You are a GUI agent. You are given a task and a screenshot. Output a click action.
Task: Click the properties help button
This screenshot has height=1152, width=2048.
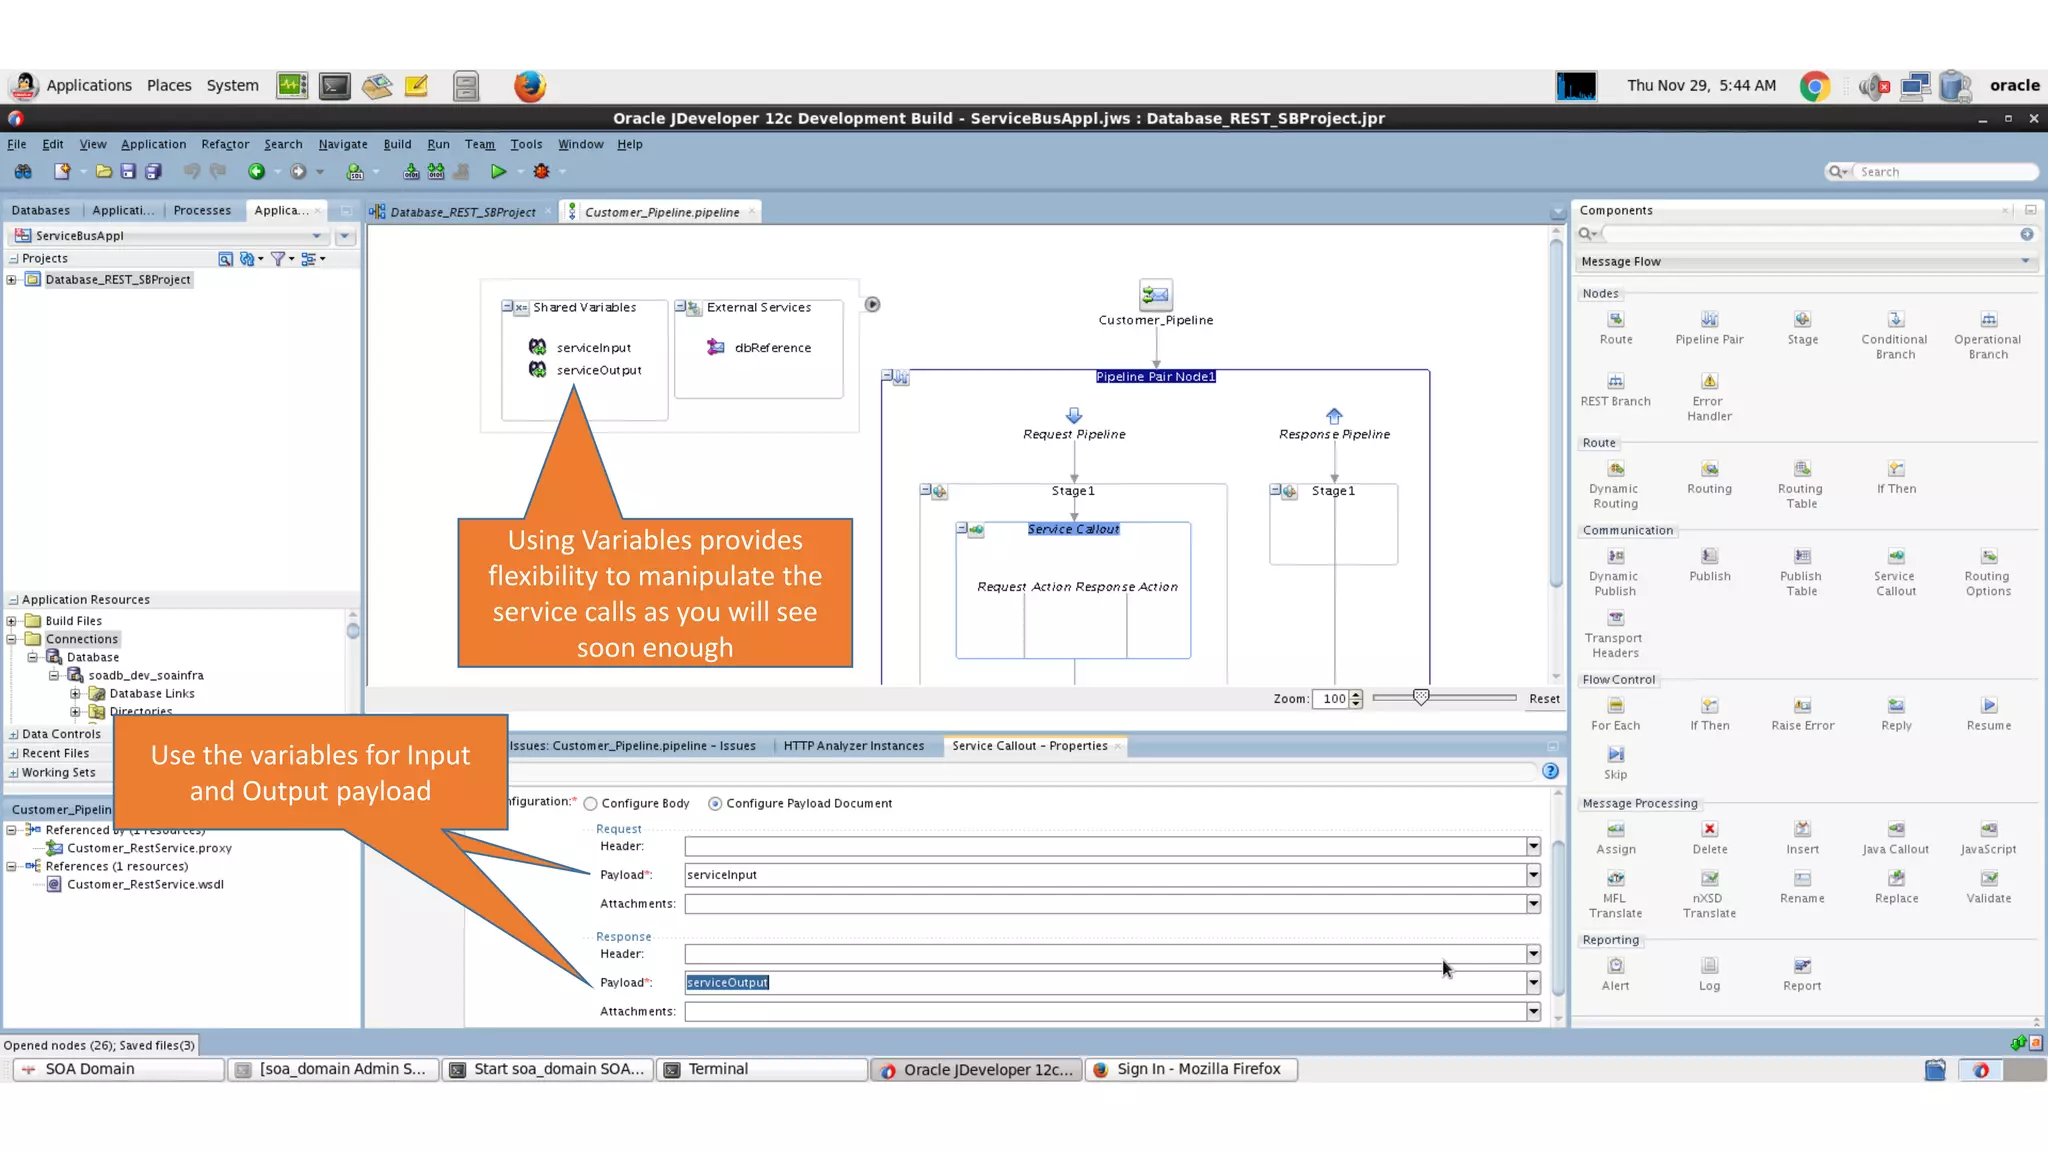pos(1550,771)
